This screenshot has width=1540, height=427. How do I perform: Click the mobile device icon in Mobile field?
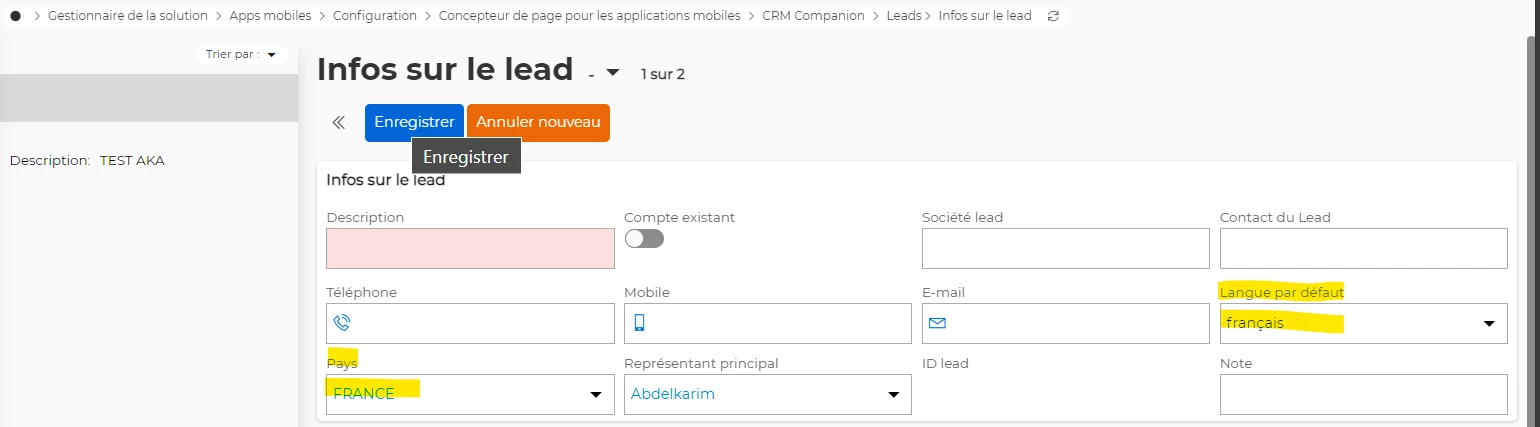[x=640, y=323]
